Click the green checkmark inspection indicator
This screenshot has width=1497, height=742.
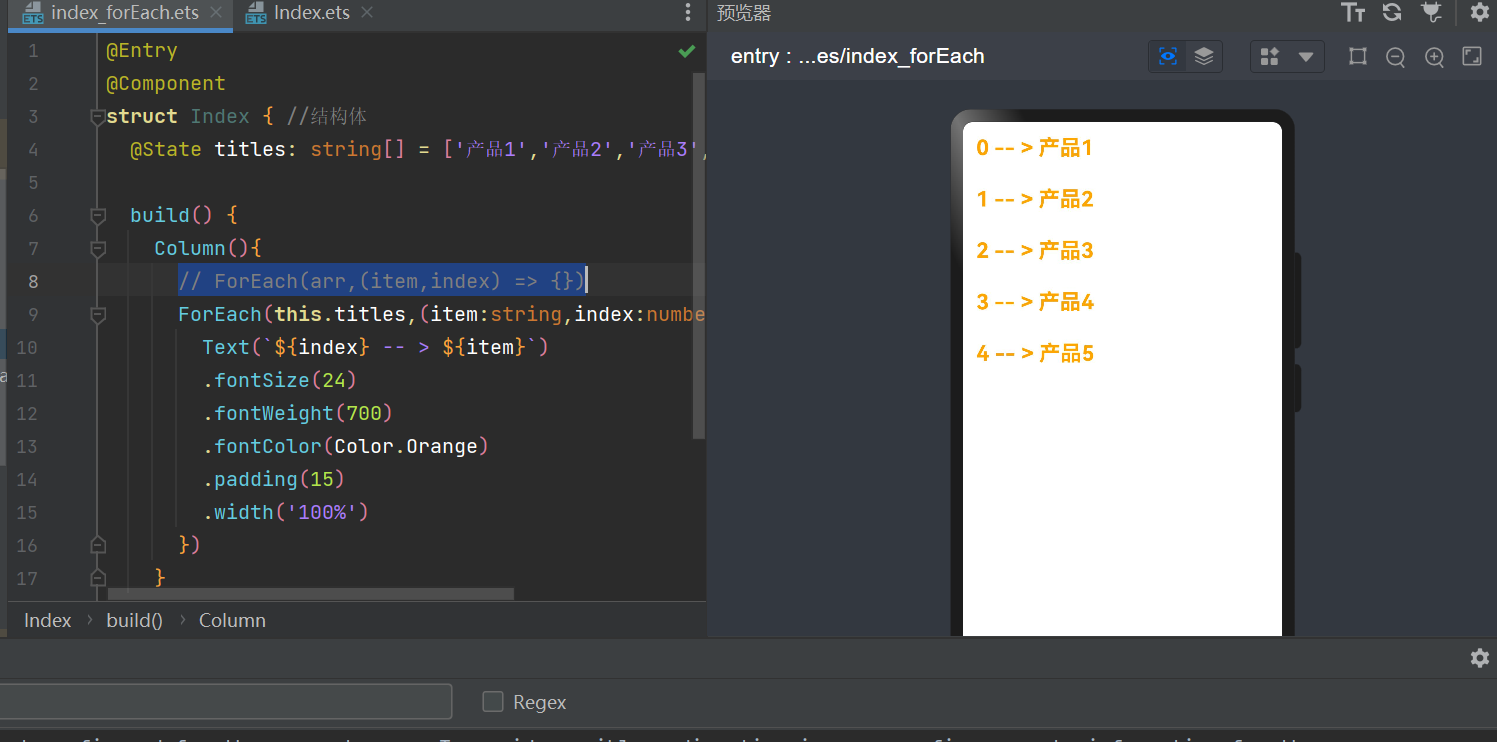tap(686, 51)
